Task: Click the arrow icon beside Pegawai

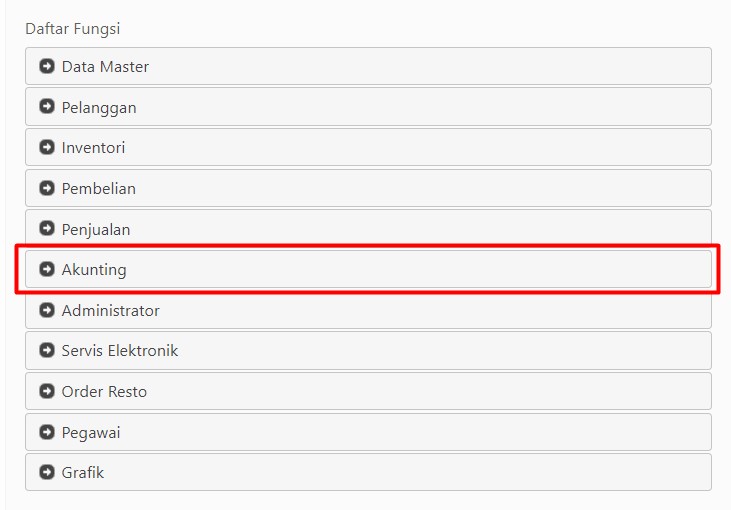Action: 47,432
